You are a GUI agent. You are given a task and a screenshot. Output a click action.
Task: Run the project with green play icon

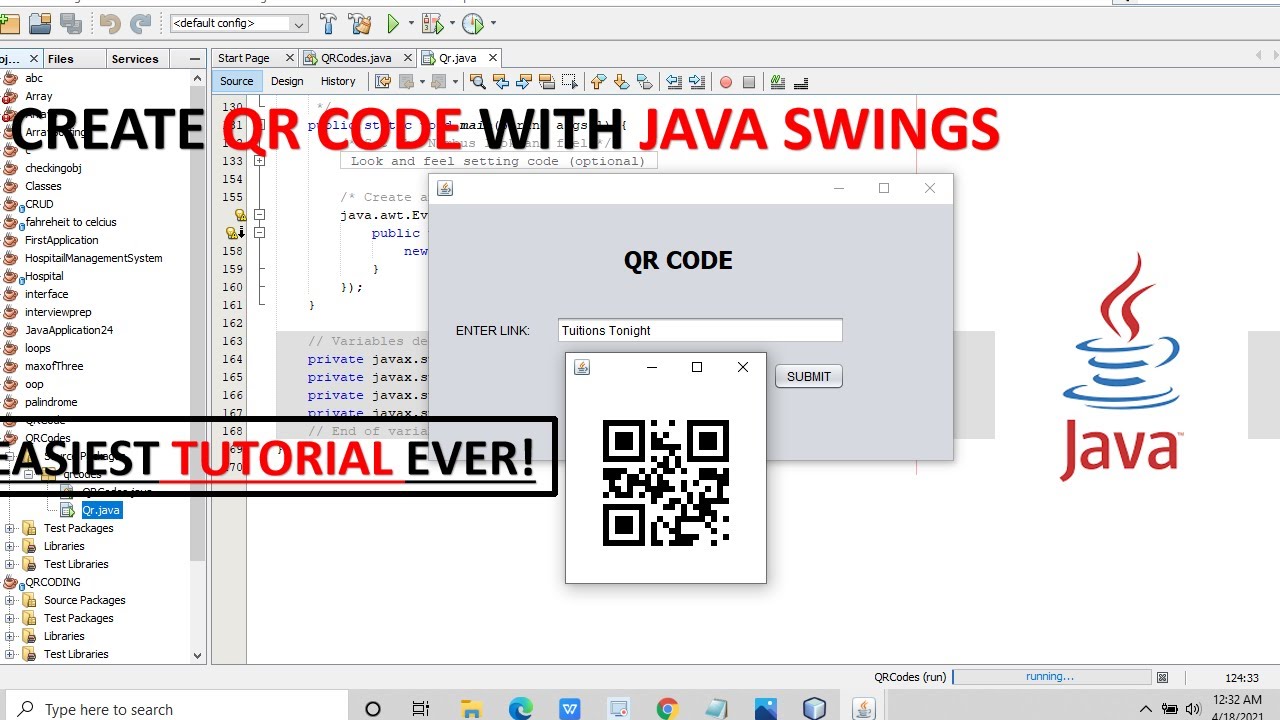[393, 22]
